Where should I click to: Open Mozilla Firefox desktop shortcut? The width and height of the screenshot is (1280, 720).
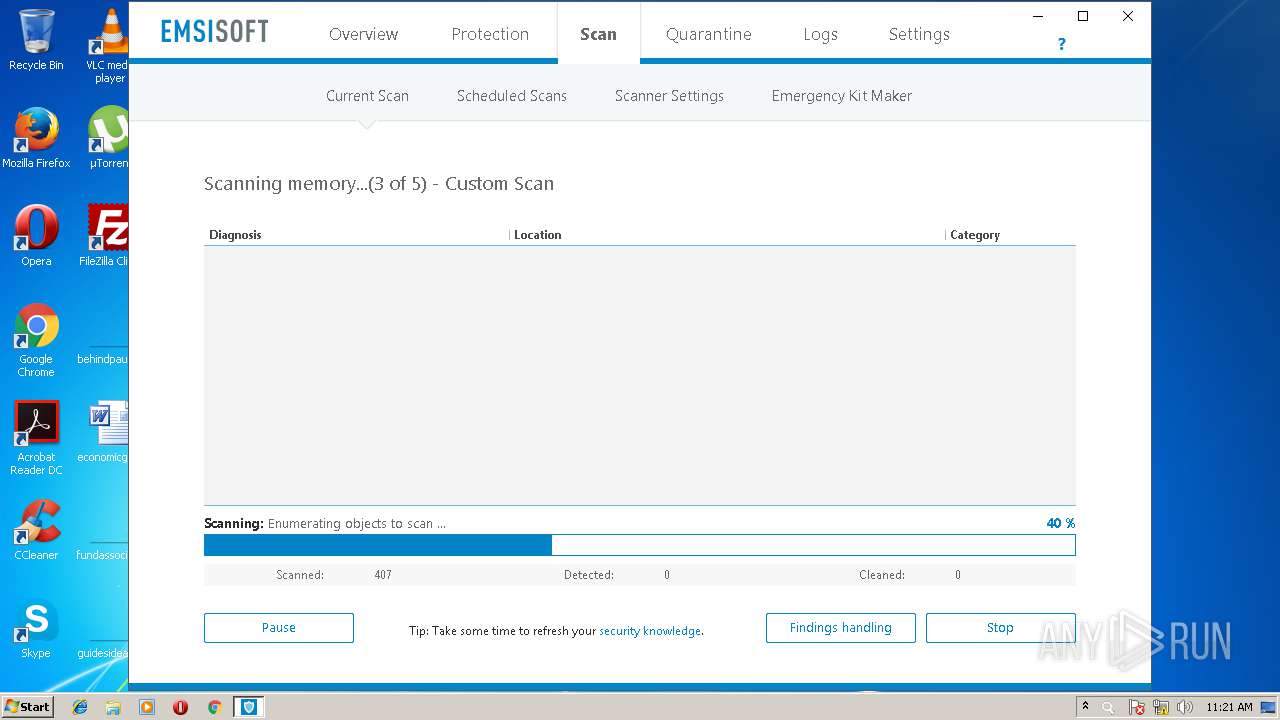[x=36, y=138]
